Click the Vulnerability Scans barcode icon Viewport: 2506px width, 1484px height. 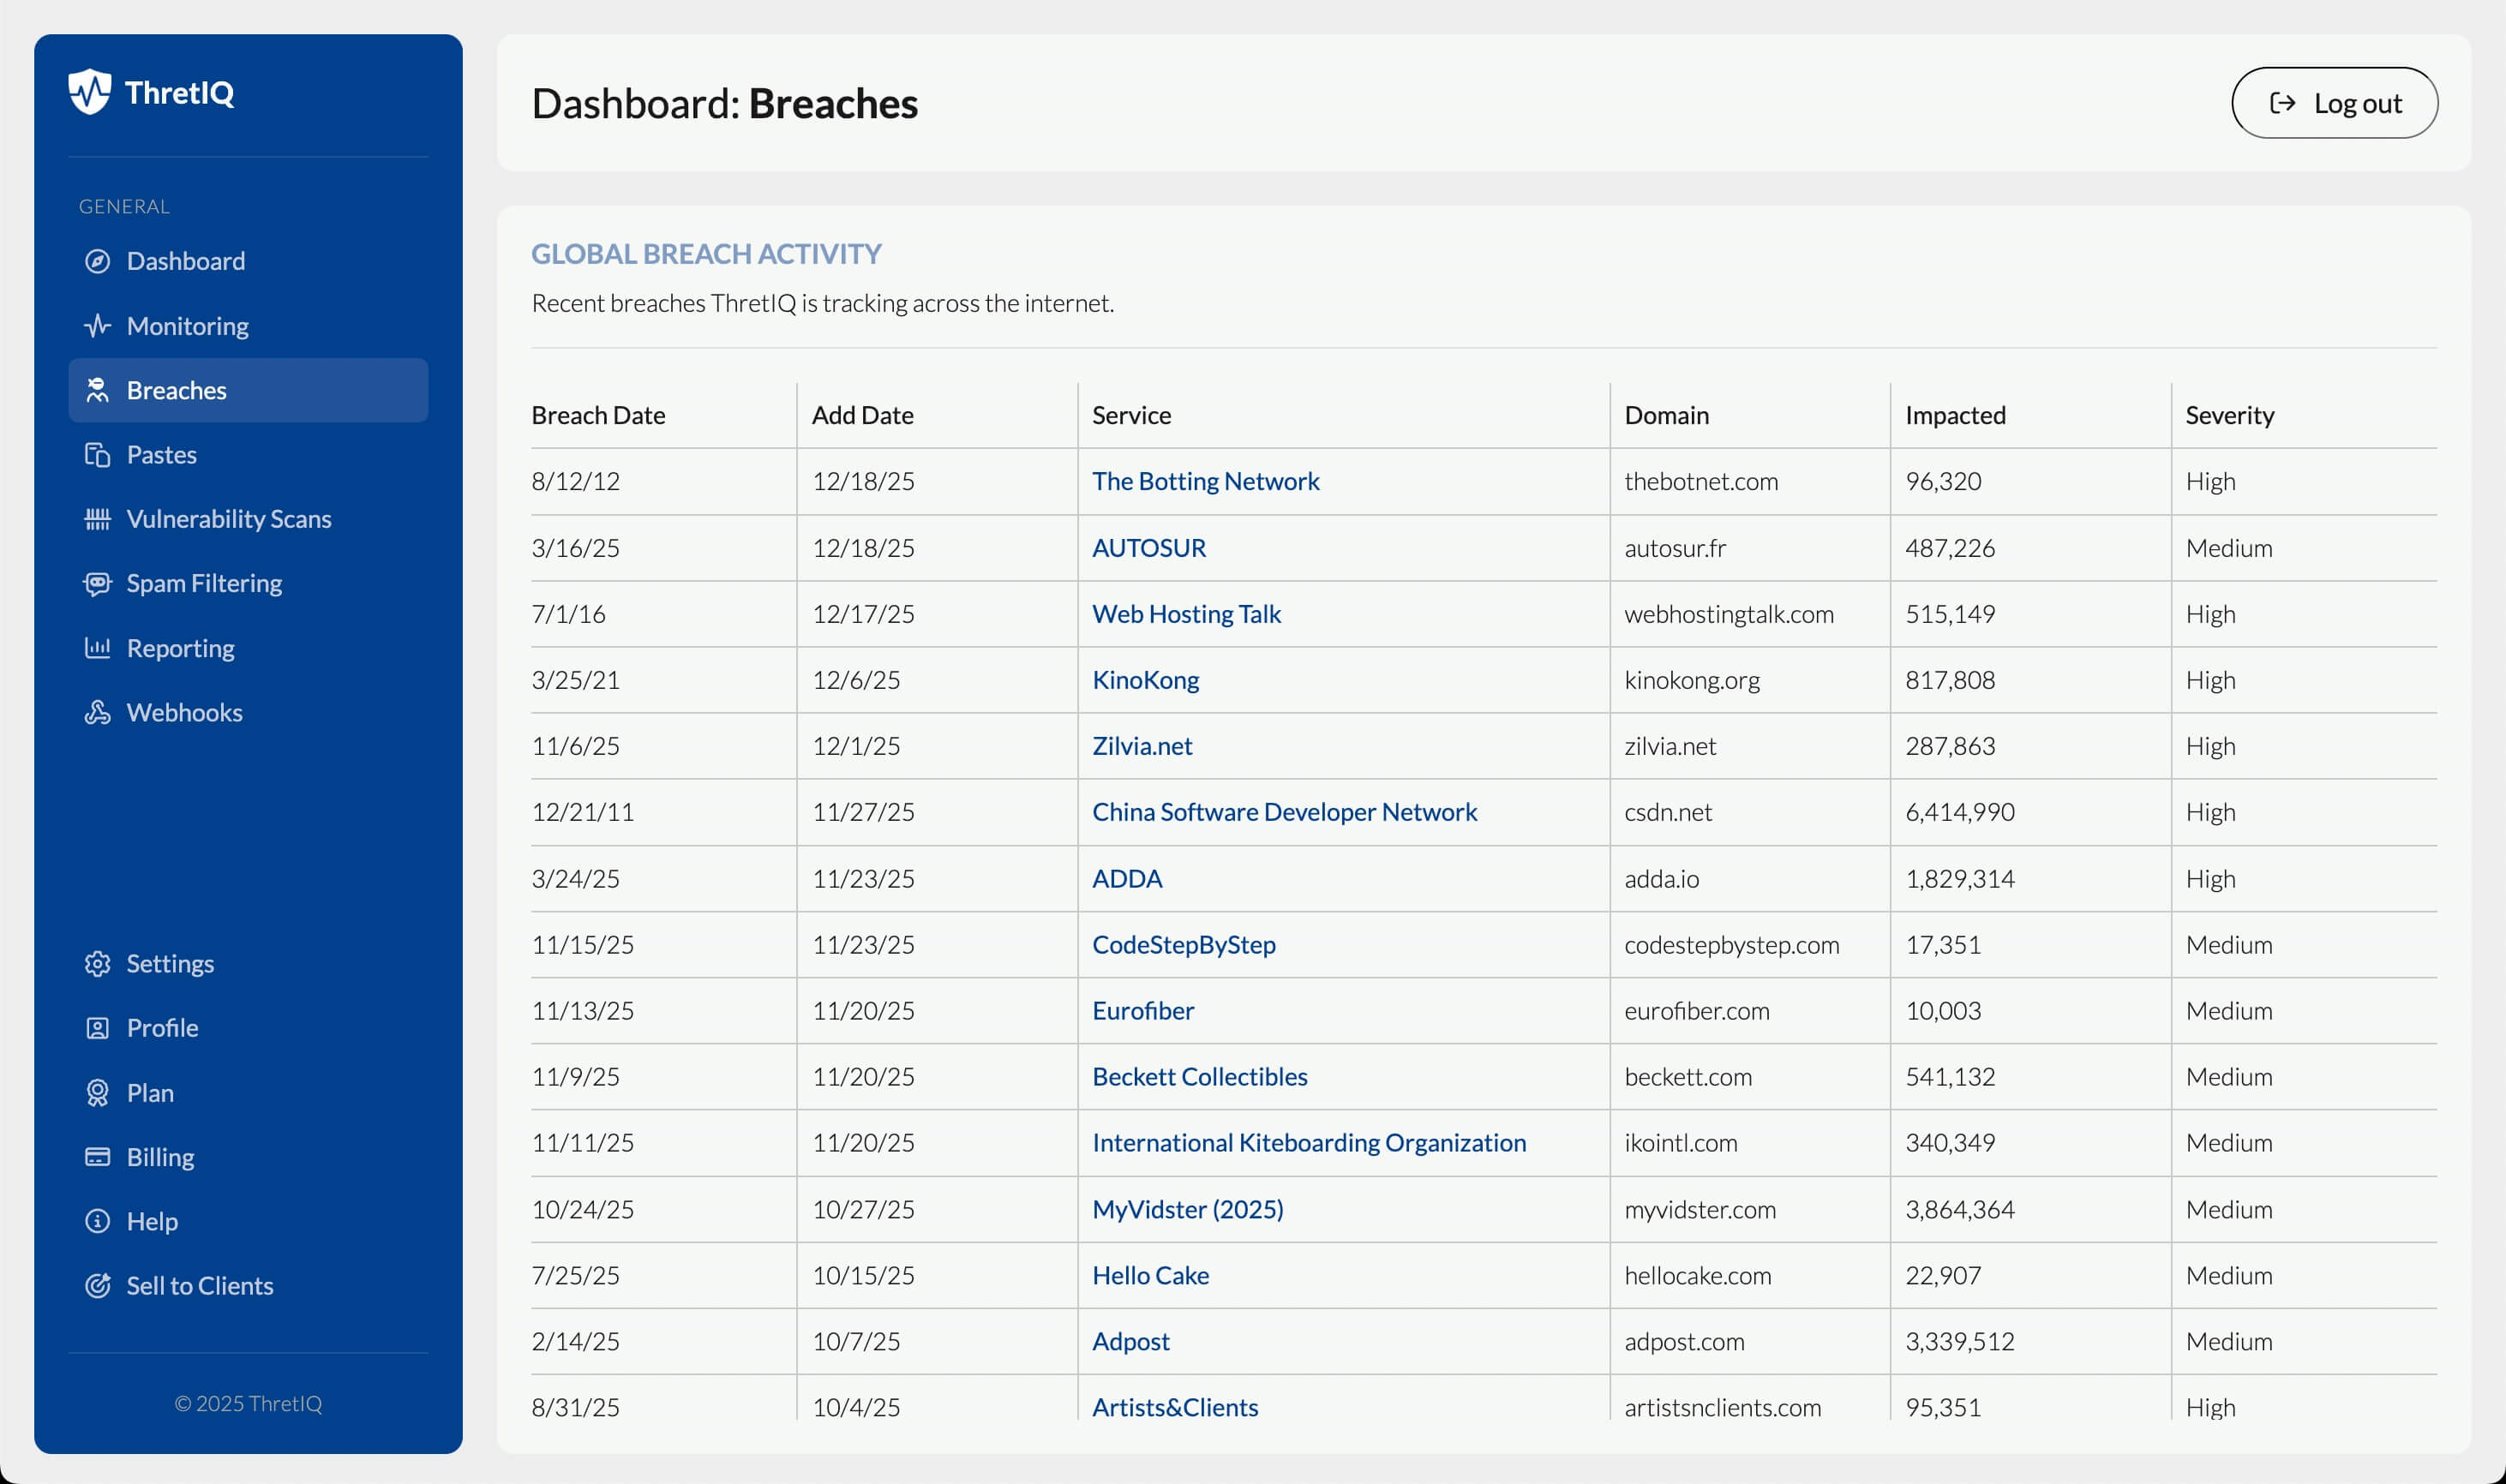pyautogui.click(x=97, y=519)
